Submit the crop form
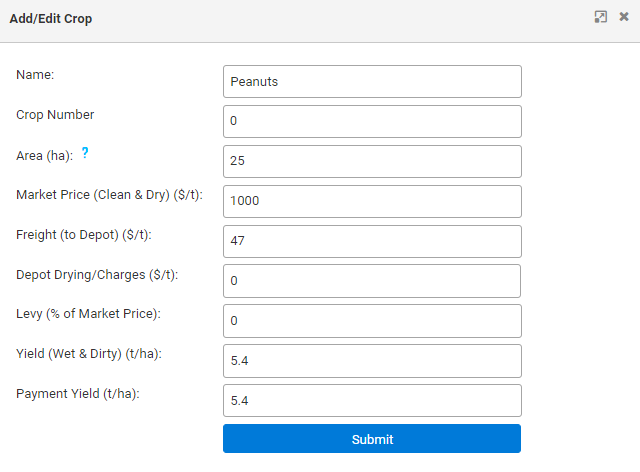The image size is (640, 472). (x=372, y=439)
